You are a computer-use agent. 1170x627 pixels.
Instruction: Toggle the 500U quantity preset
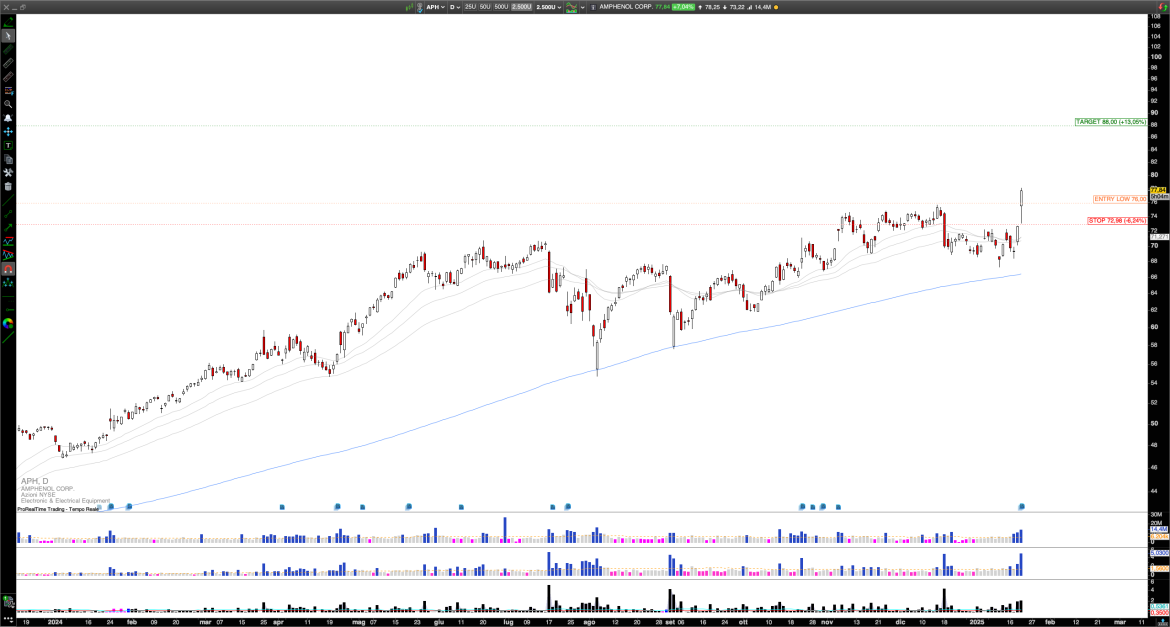501,8
